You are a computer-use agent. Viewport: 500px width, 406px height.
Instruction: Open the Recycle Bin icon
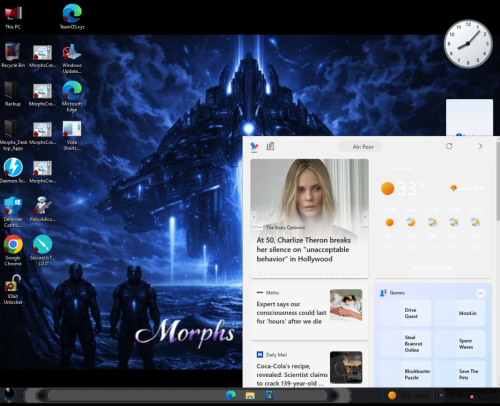click(13, 55)
